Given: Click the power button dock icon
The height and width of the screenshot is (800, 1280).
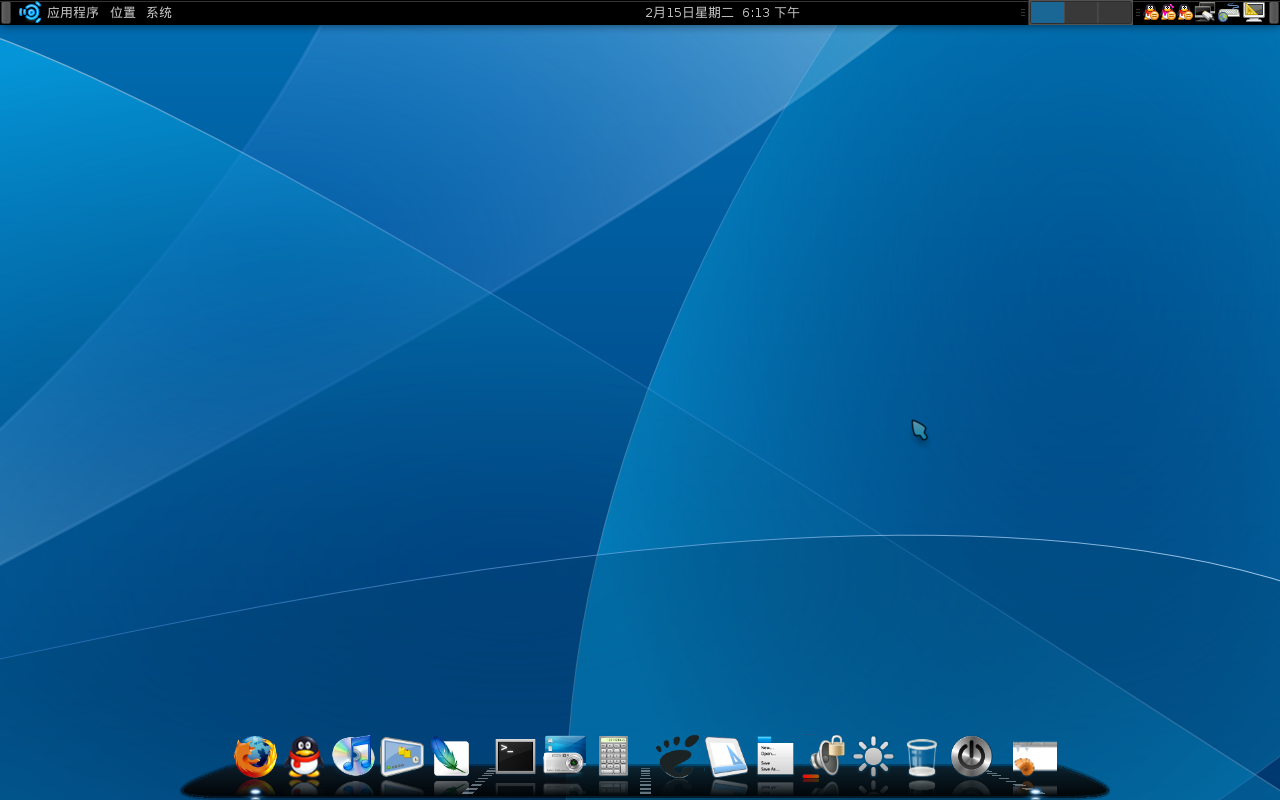Looking at the screenshot, I should (x=971, y=756).
